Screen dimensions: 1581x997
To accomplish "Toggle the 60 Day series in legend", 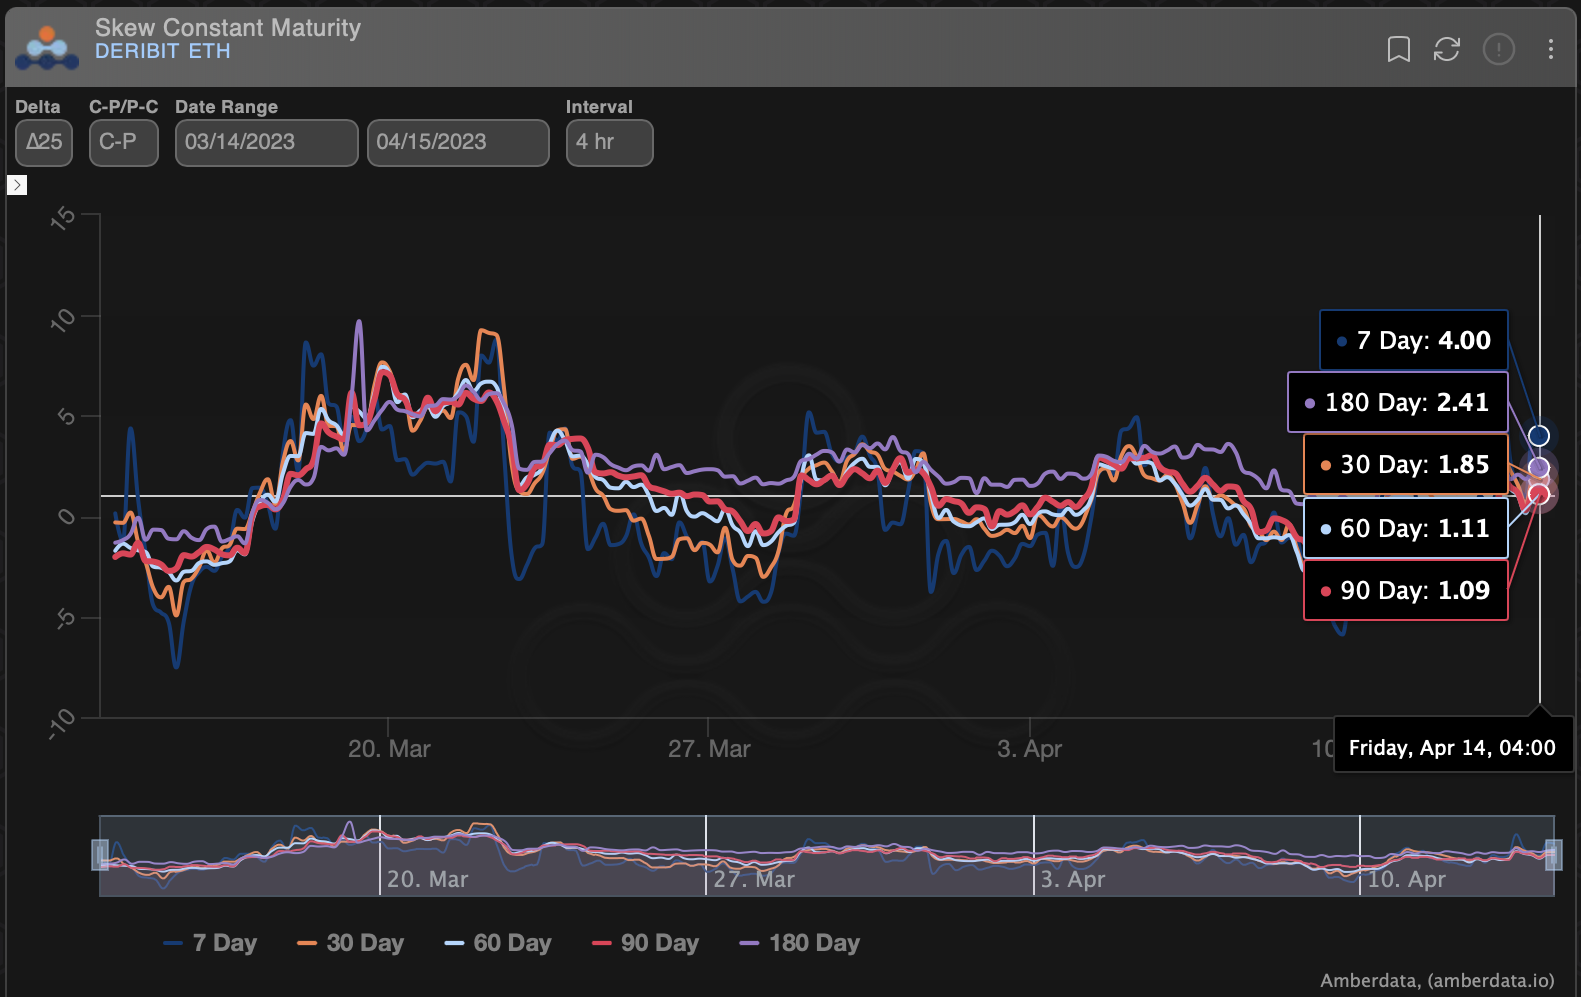I will click(498, 943).
